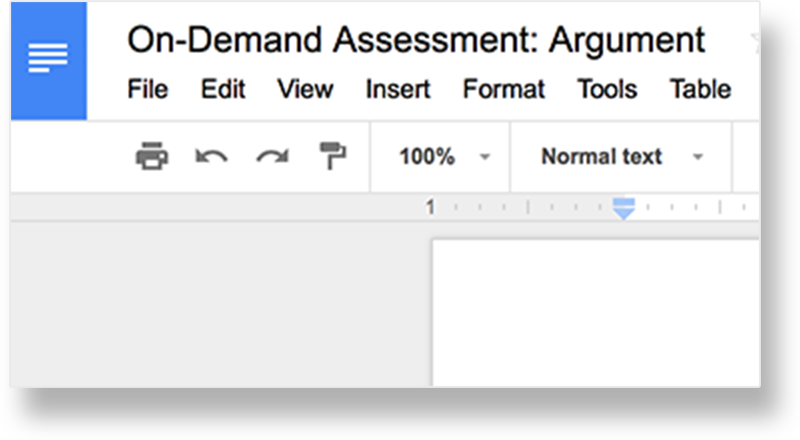Open the Insert menu
Screen dimensions: 800x440
398,89
